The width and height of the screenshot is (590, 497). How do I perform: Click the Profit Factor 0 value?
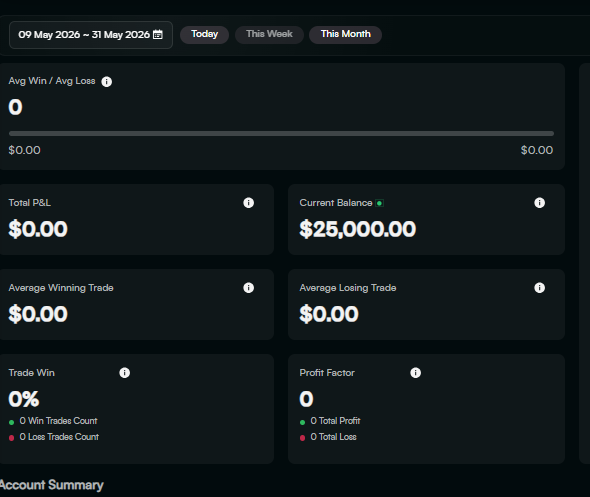pyautogui.click(x=306, y=399)
